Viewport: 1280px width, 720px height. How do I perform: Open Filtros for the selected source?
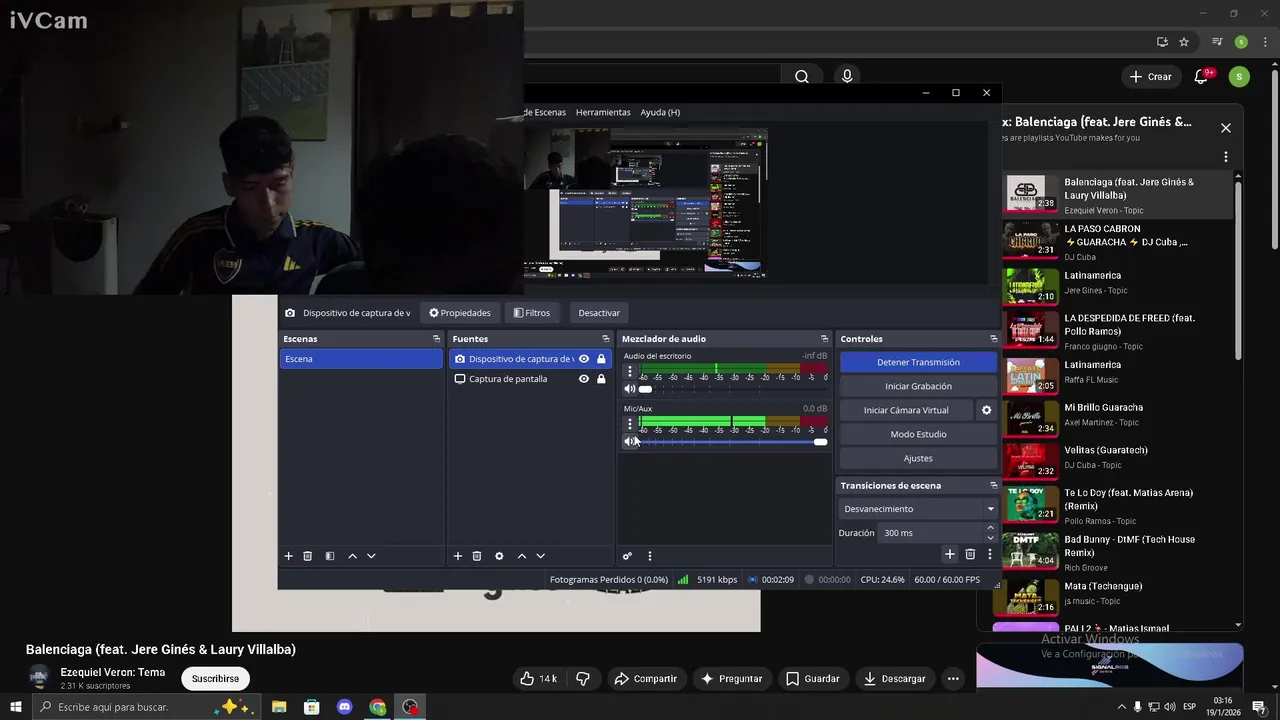pyautogui.click(x=532, y=313)
